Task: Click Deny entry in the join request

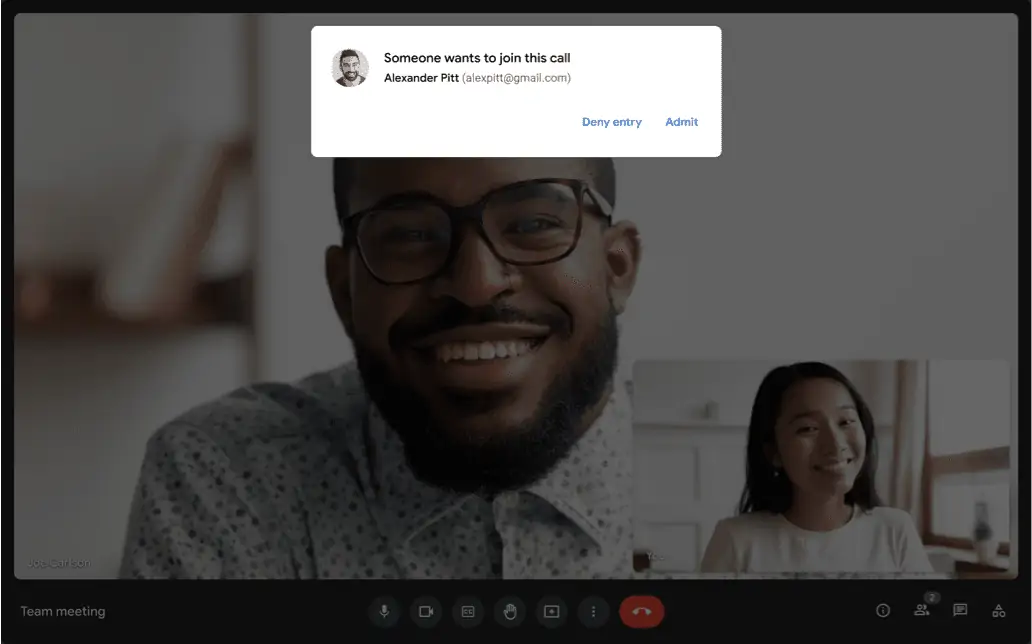Action: click(x=611, y=122)
